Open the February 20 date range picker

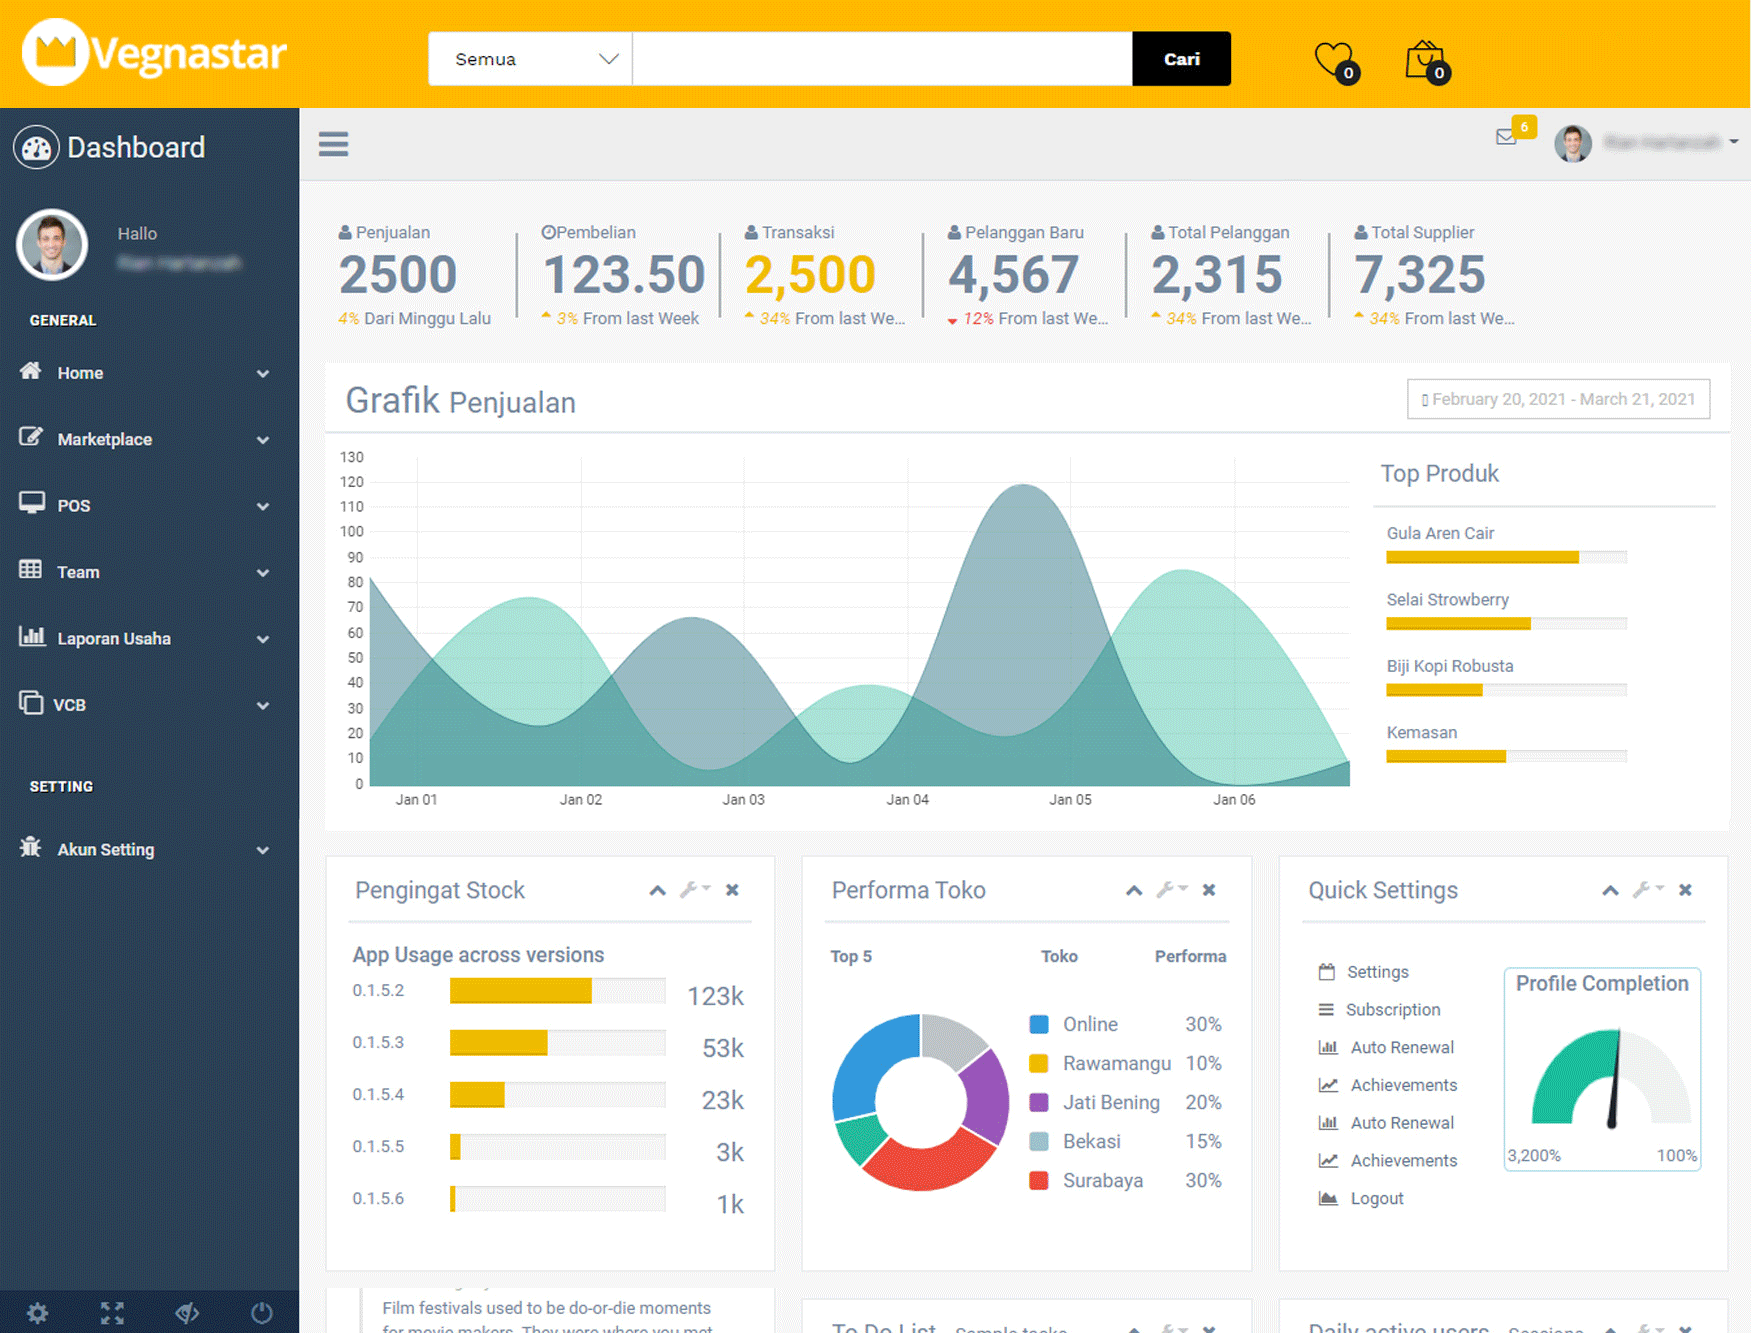(x=1558, y=399)
